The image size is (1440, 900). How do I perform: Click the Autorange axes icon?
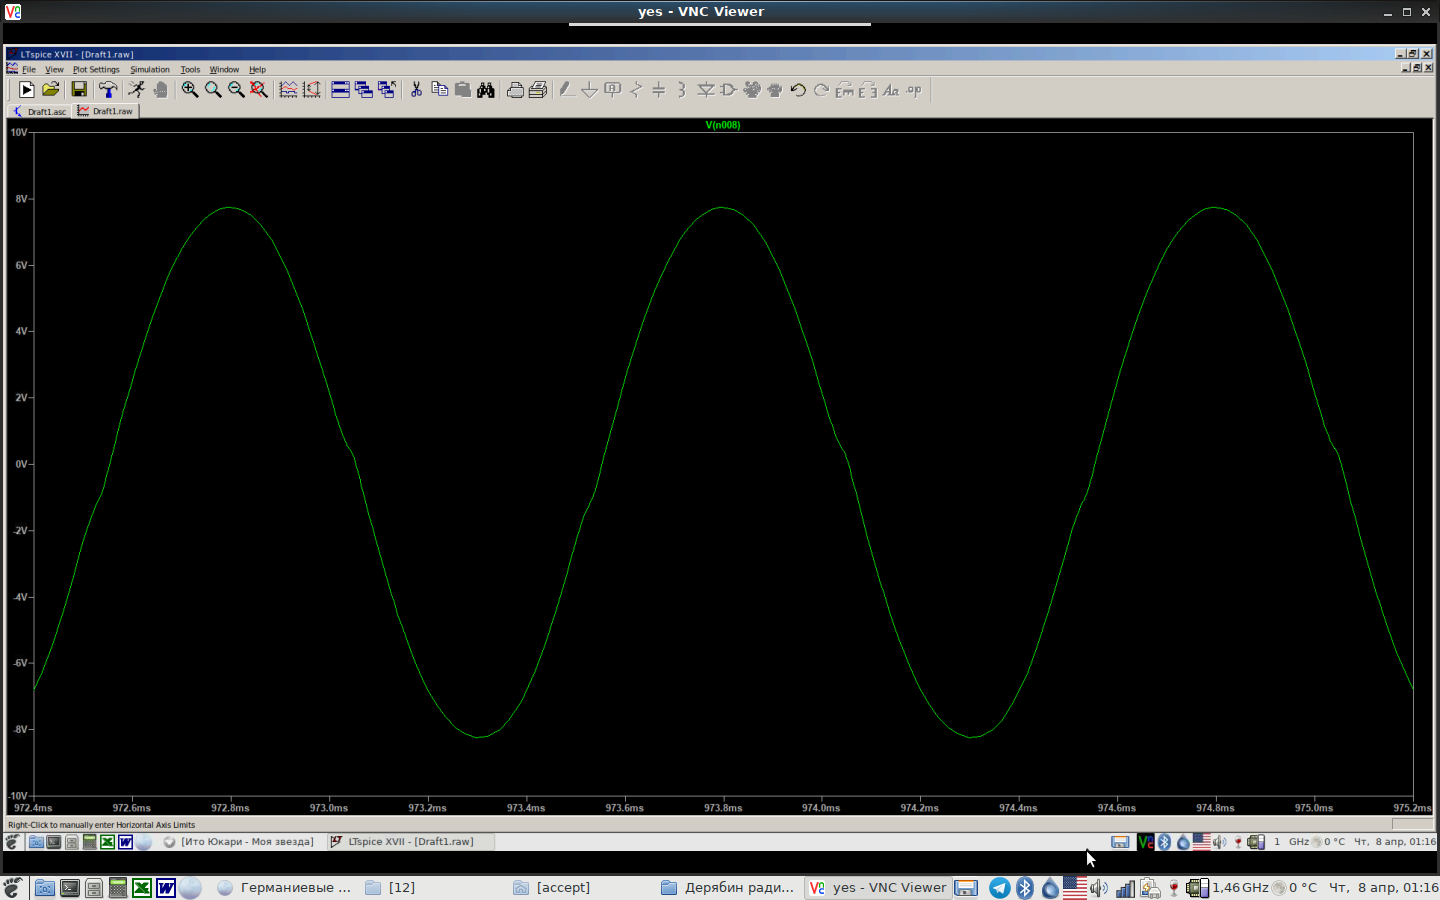[312, 90]
